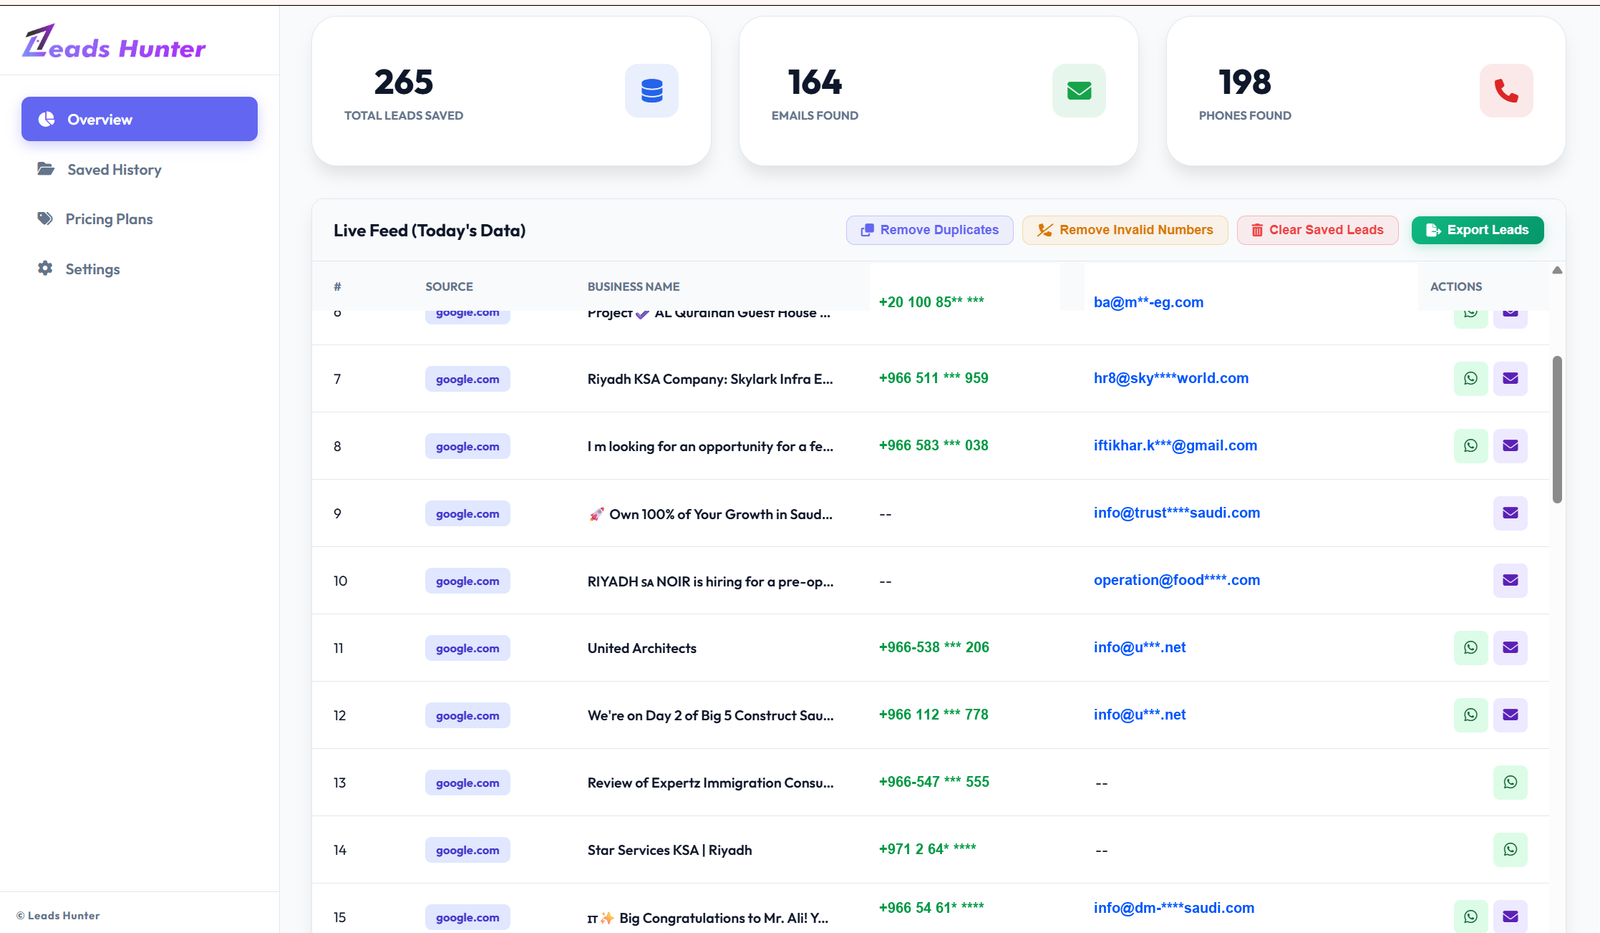Screen dimensions: 1600x933
Task: Email the United Architects lead
Action: coord(1510,647)
